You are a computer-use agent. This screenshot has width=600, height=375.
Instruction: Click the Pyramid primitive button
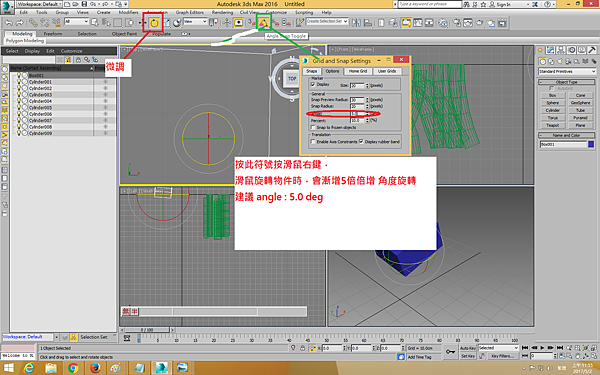(x=580, y=118)
